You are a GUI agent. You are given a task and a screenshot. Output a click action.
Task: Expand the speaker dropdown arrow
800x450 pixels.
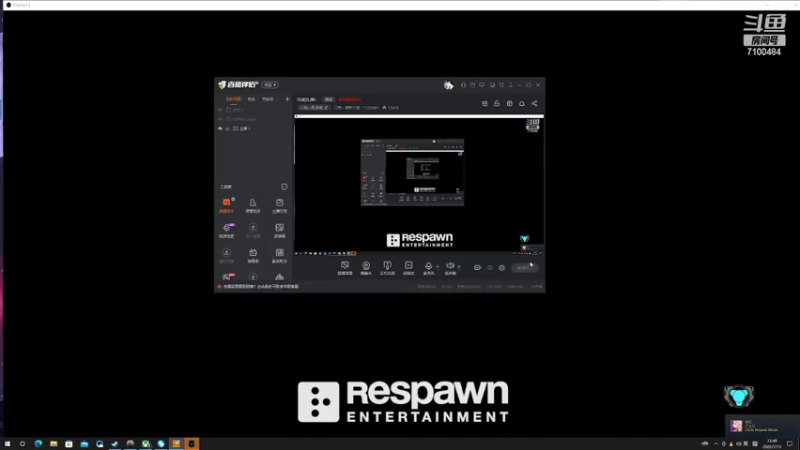459,266
